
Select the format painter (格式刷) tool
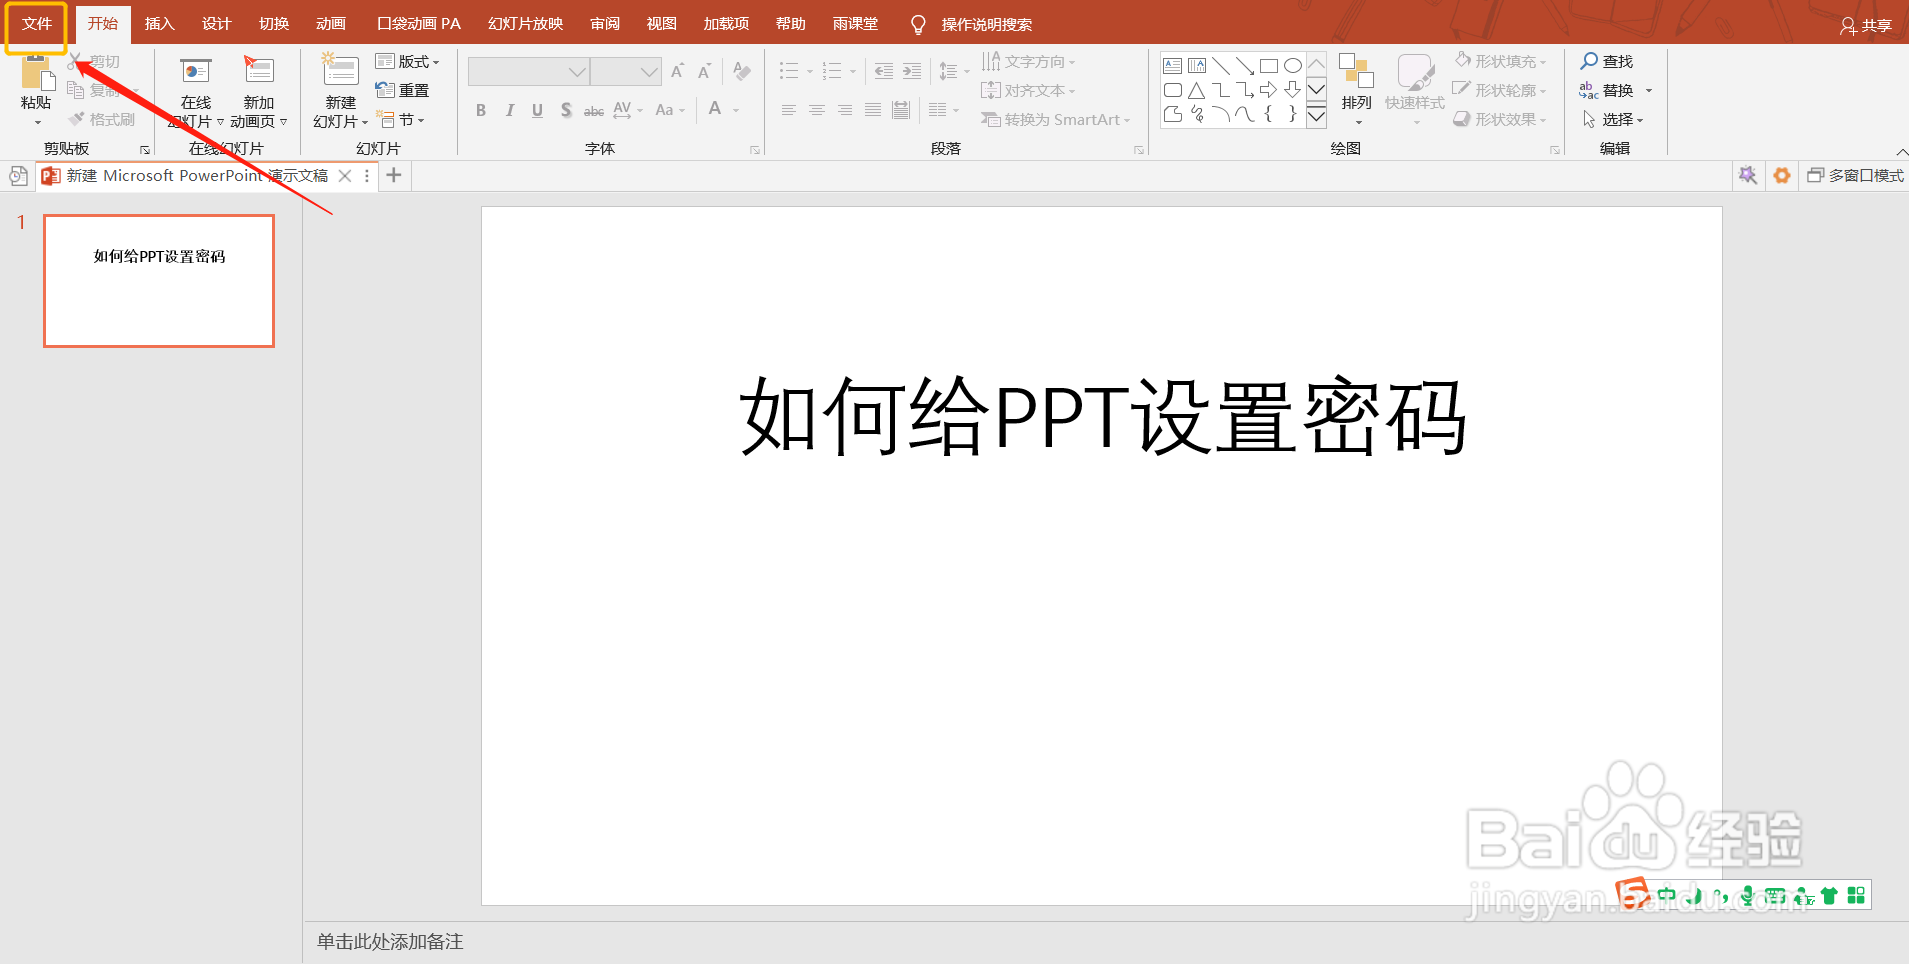click(103, 119)
